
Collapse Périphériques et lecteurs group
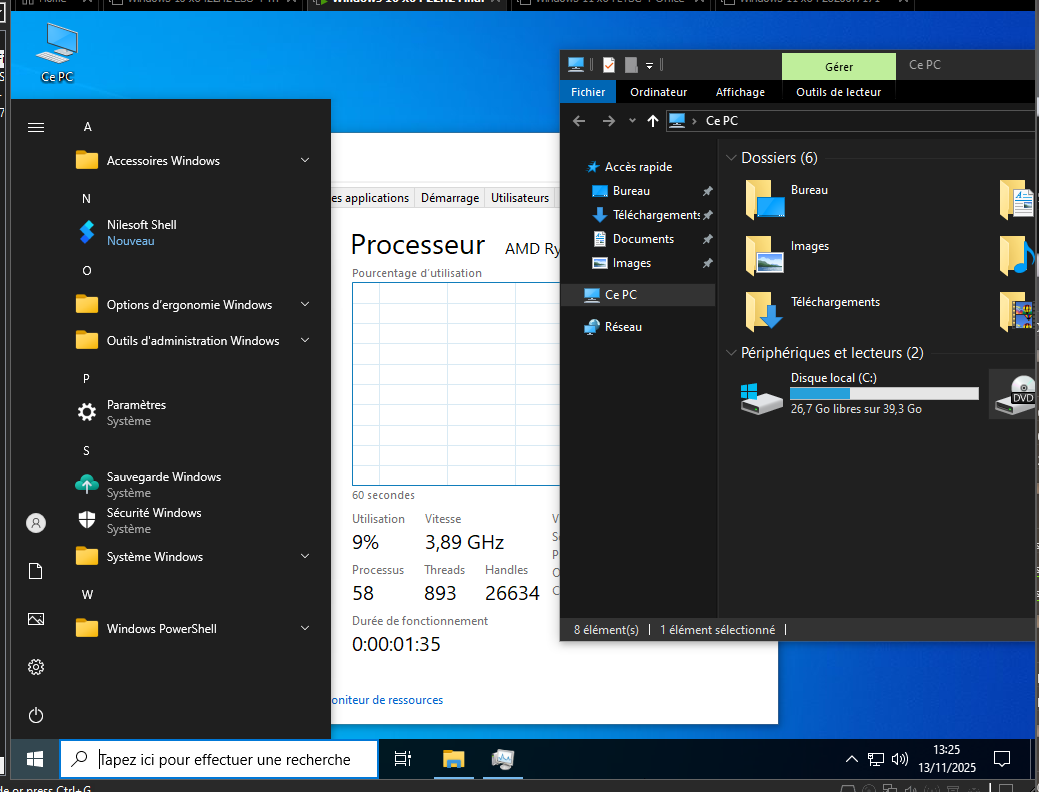pyautogui.click(x=731, y=353)
